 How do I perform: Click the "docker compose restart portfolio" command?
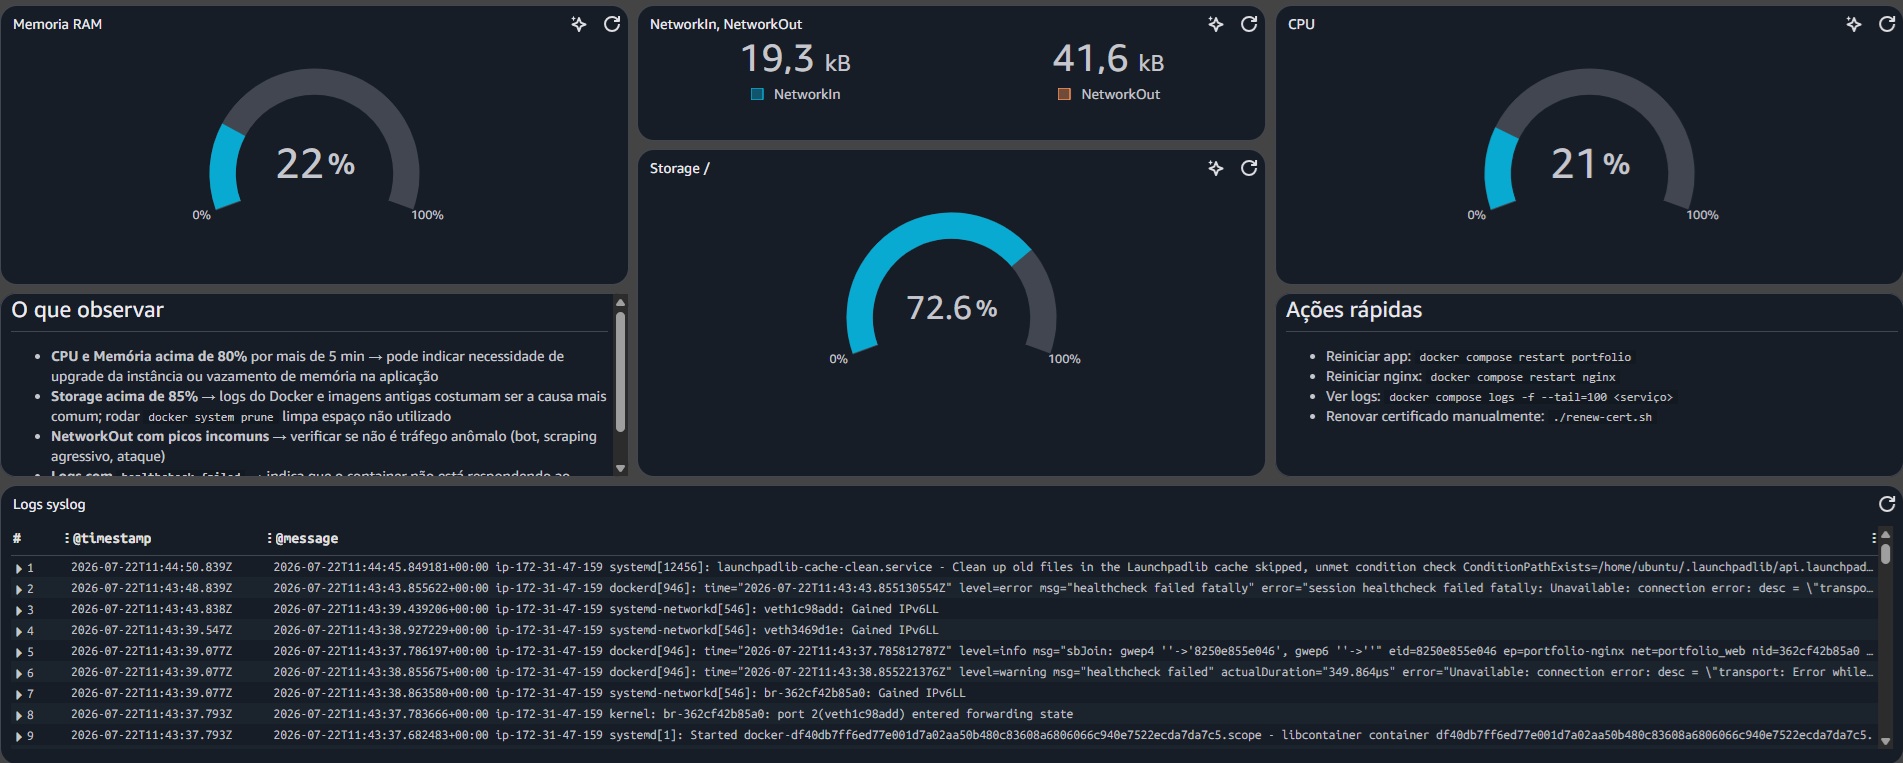(x=1525, y=357)
